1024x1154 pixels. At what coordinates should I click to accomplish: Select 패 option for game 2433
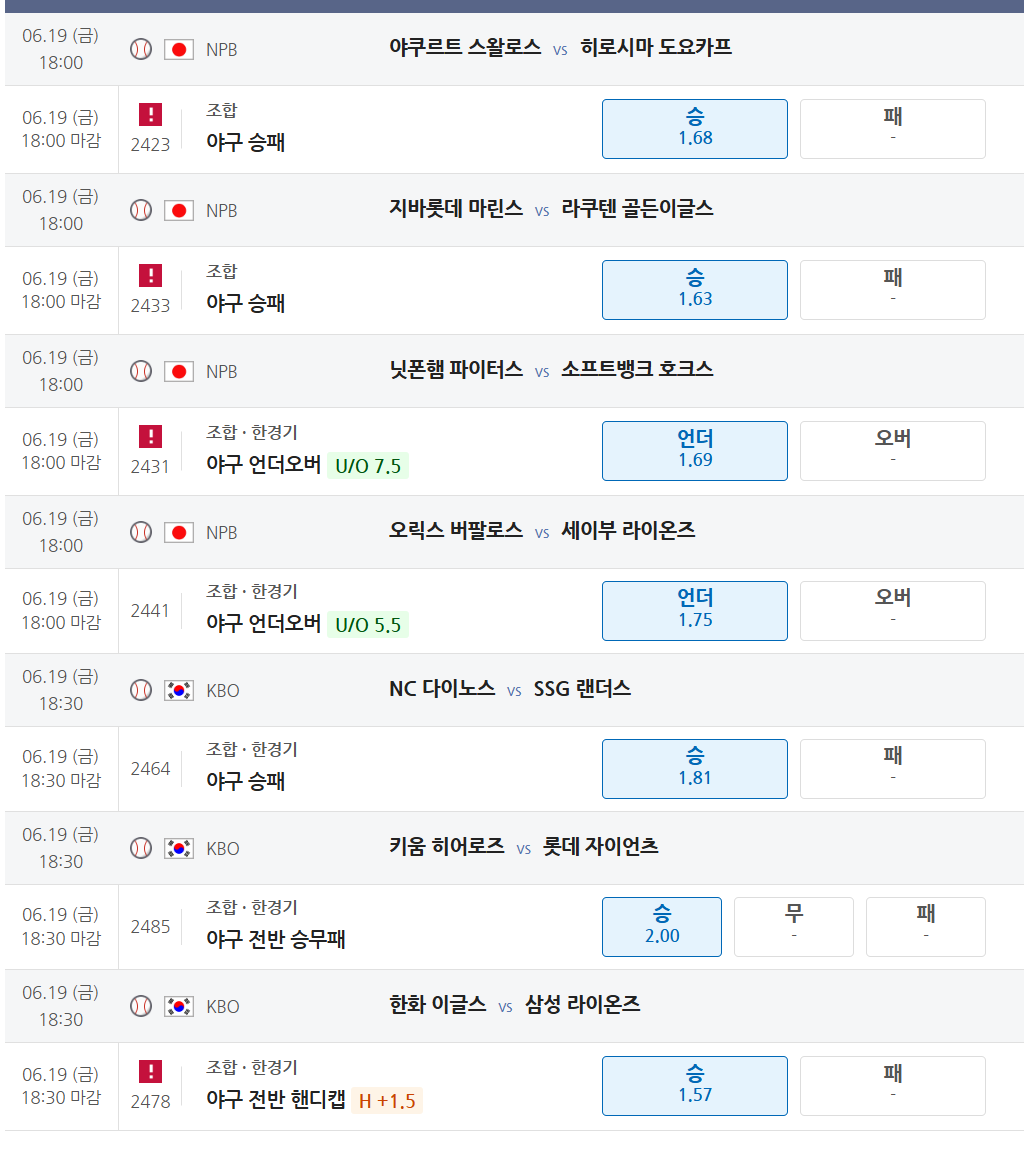[892, 290]
